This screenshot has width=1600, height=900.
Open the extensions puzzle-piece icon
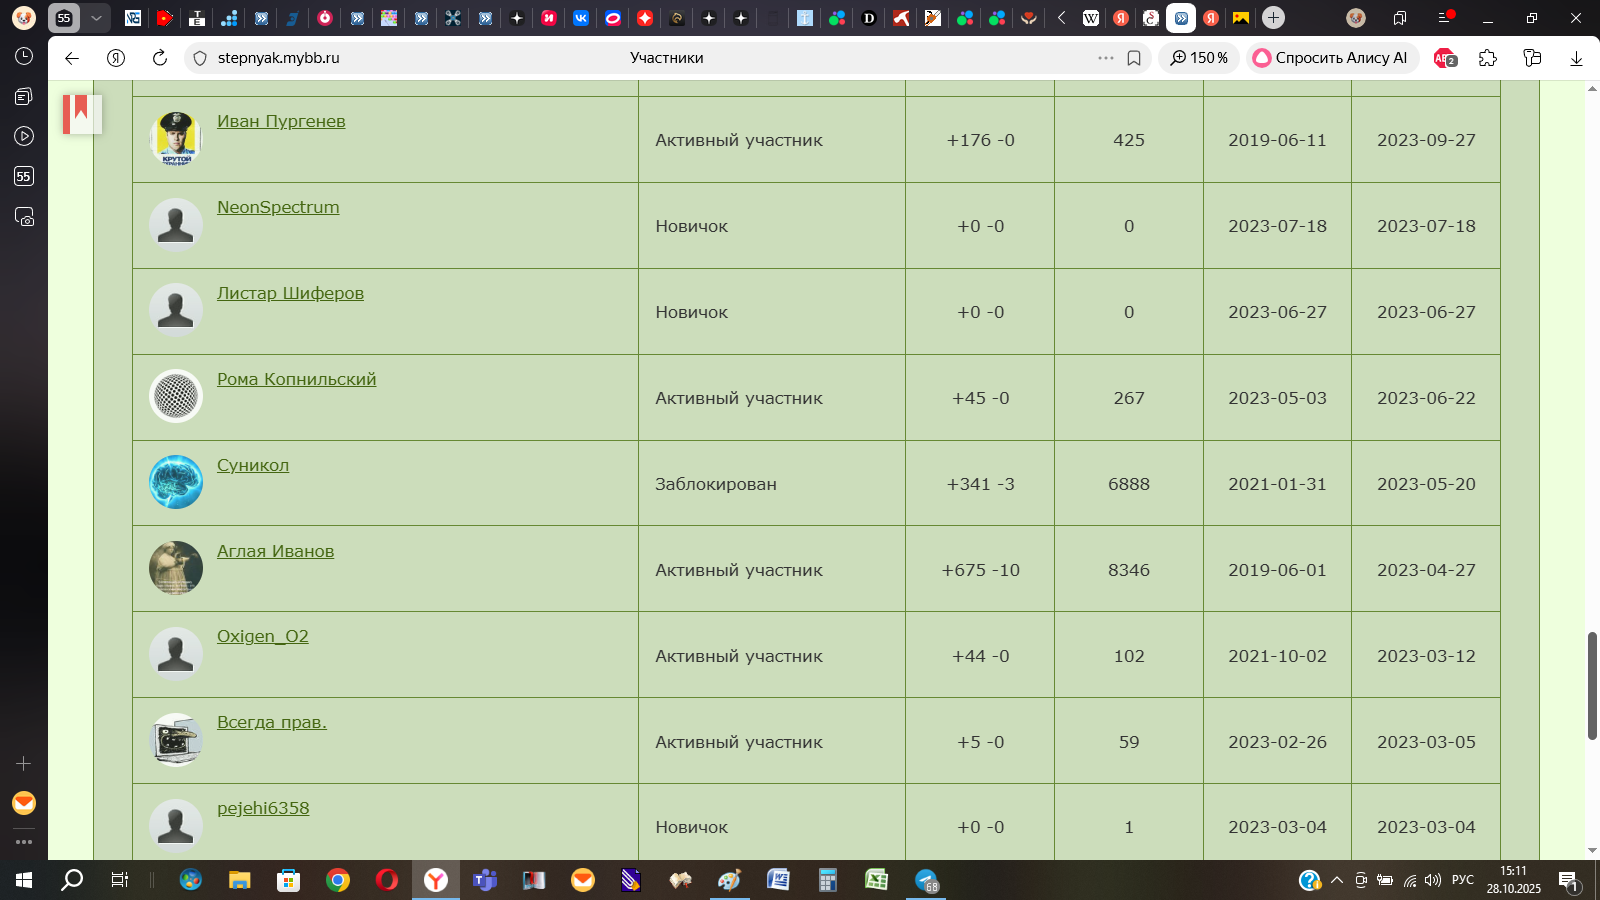[1488, 58]
